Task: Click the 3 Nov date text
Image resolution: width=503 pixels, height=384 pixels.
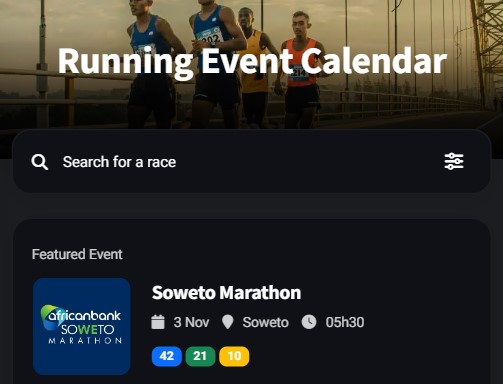Action: pyautogui.click(x=191, y=322)
